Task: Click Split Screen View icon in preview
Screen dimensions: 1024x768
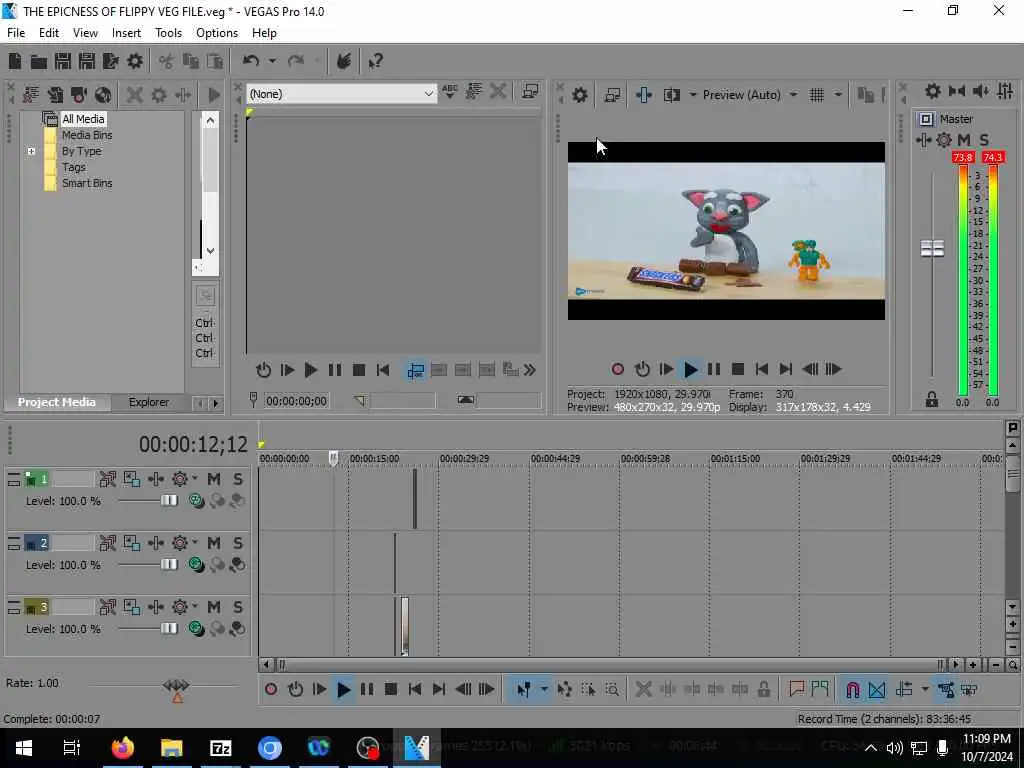Action: click(671, 95)
